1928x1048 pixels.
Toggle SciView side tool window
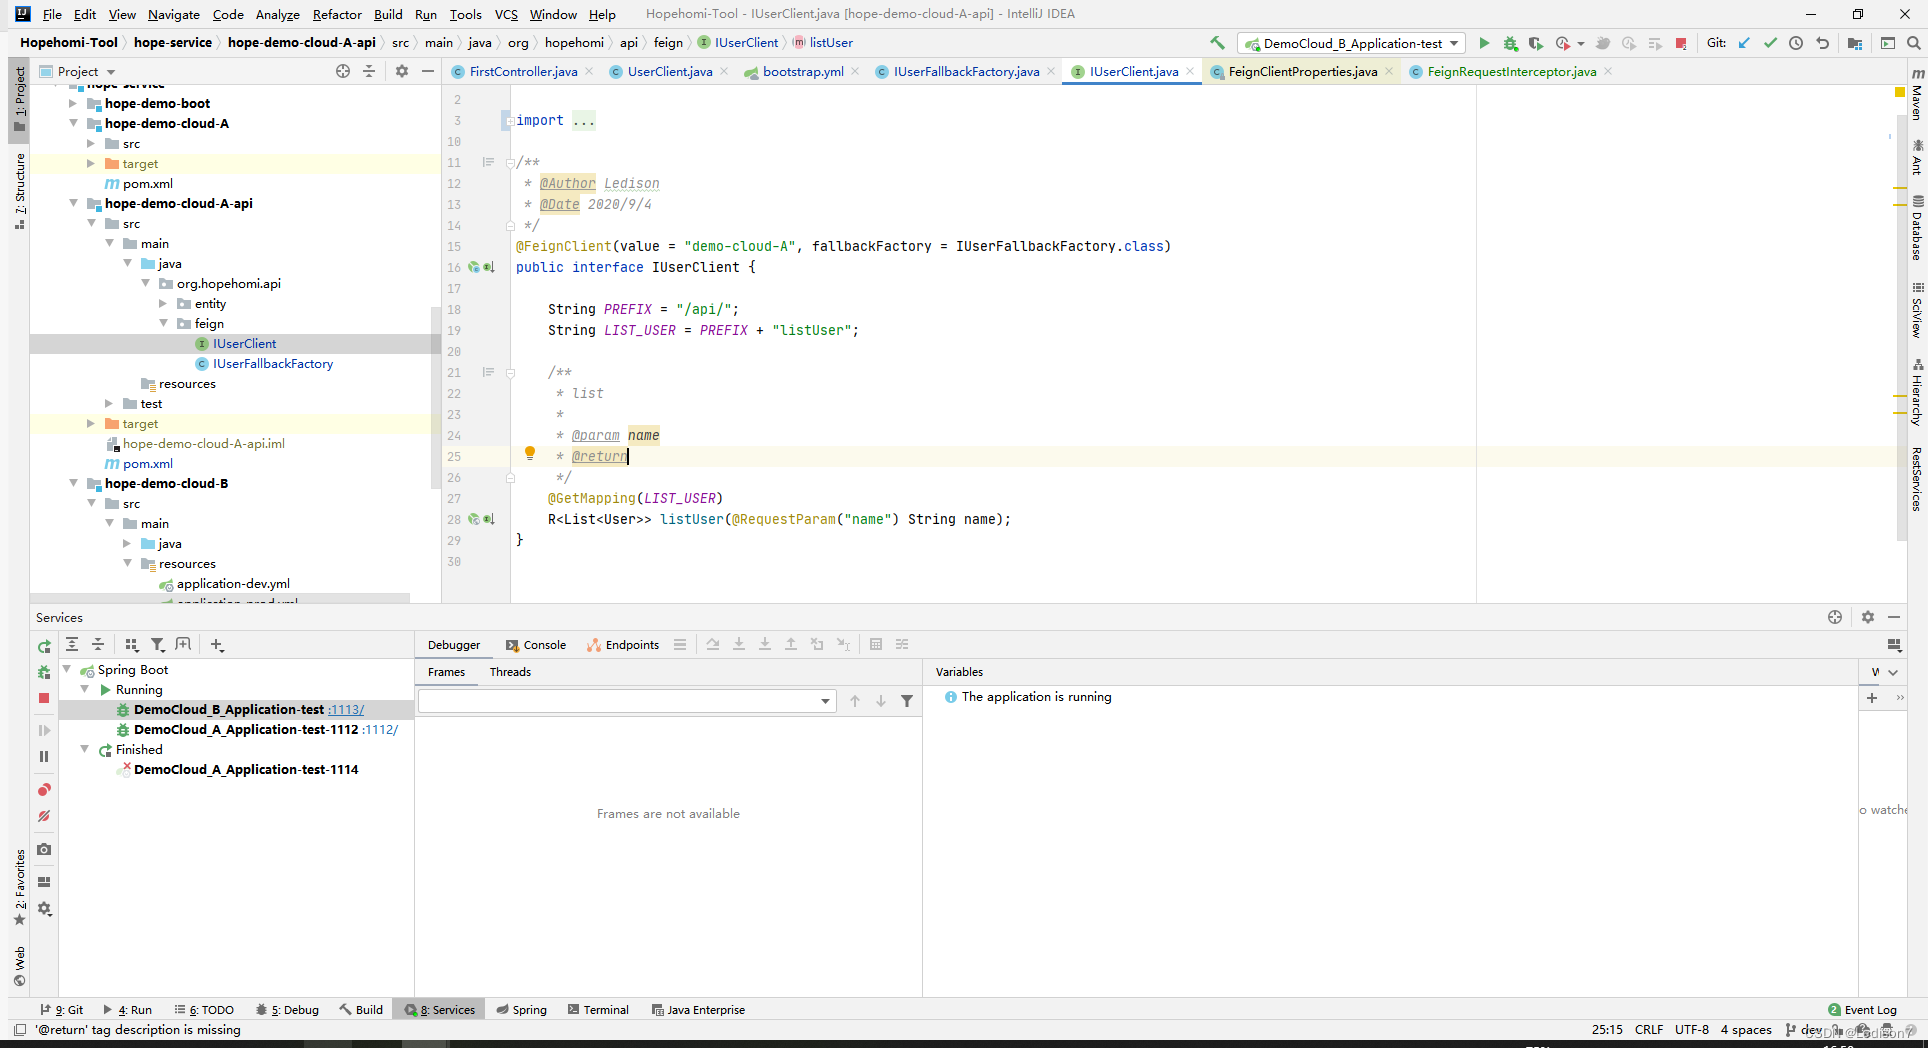pyautogui.click(x=1917, y=310)
